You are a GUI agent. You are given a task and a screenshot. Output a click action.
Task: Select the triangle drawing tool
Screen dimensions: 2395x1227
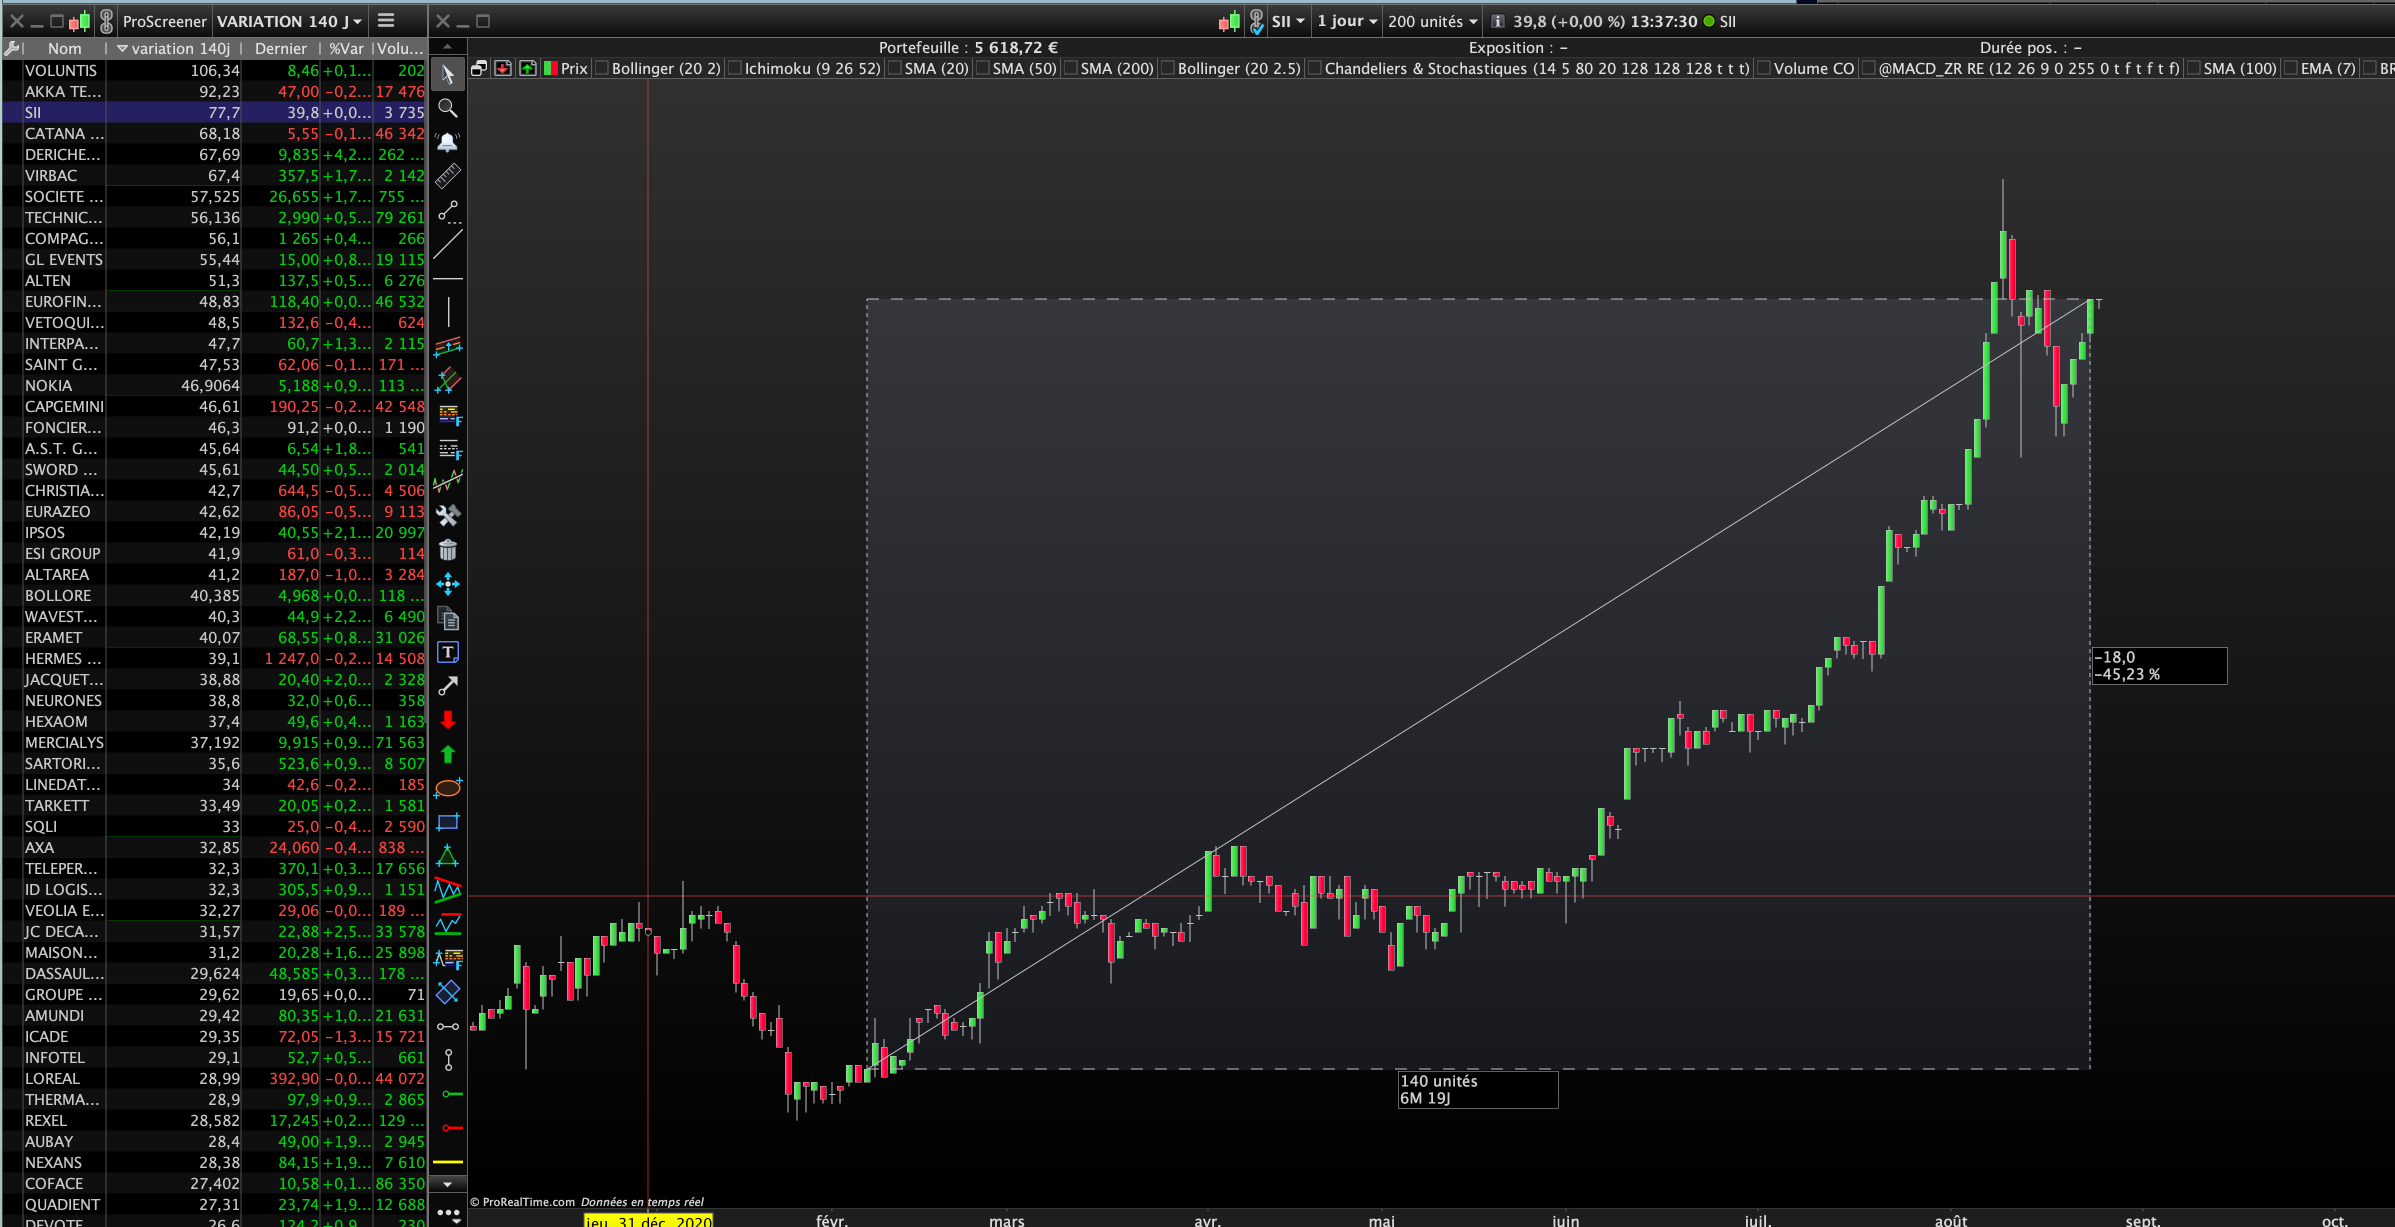(x=447, y=857)
